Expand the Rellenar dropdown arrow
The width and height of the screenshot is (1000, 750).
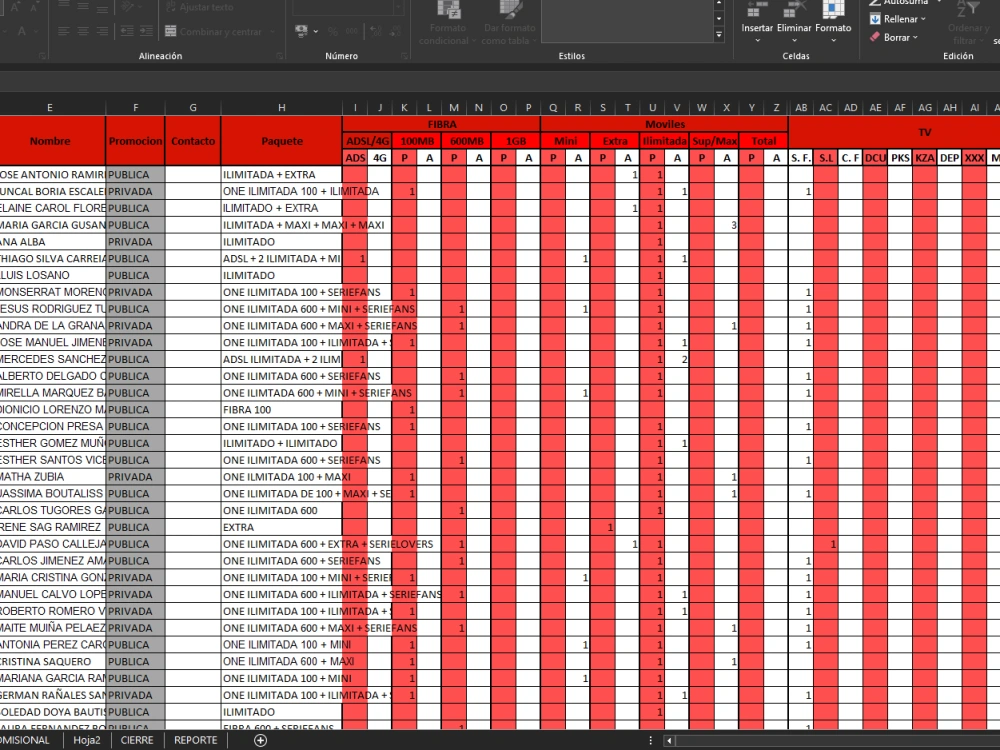point(923,19)
